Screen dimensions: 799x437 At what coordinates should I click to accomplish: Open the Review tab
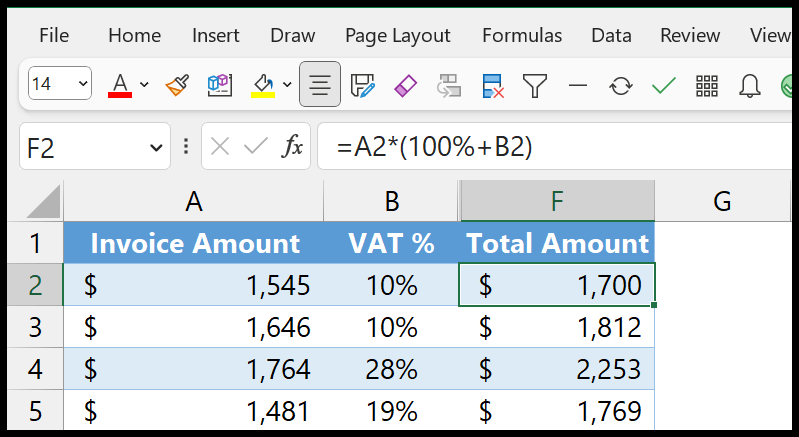coord(690,35)
